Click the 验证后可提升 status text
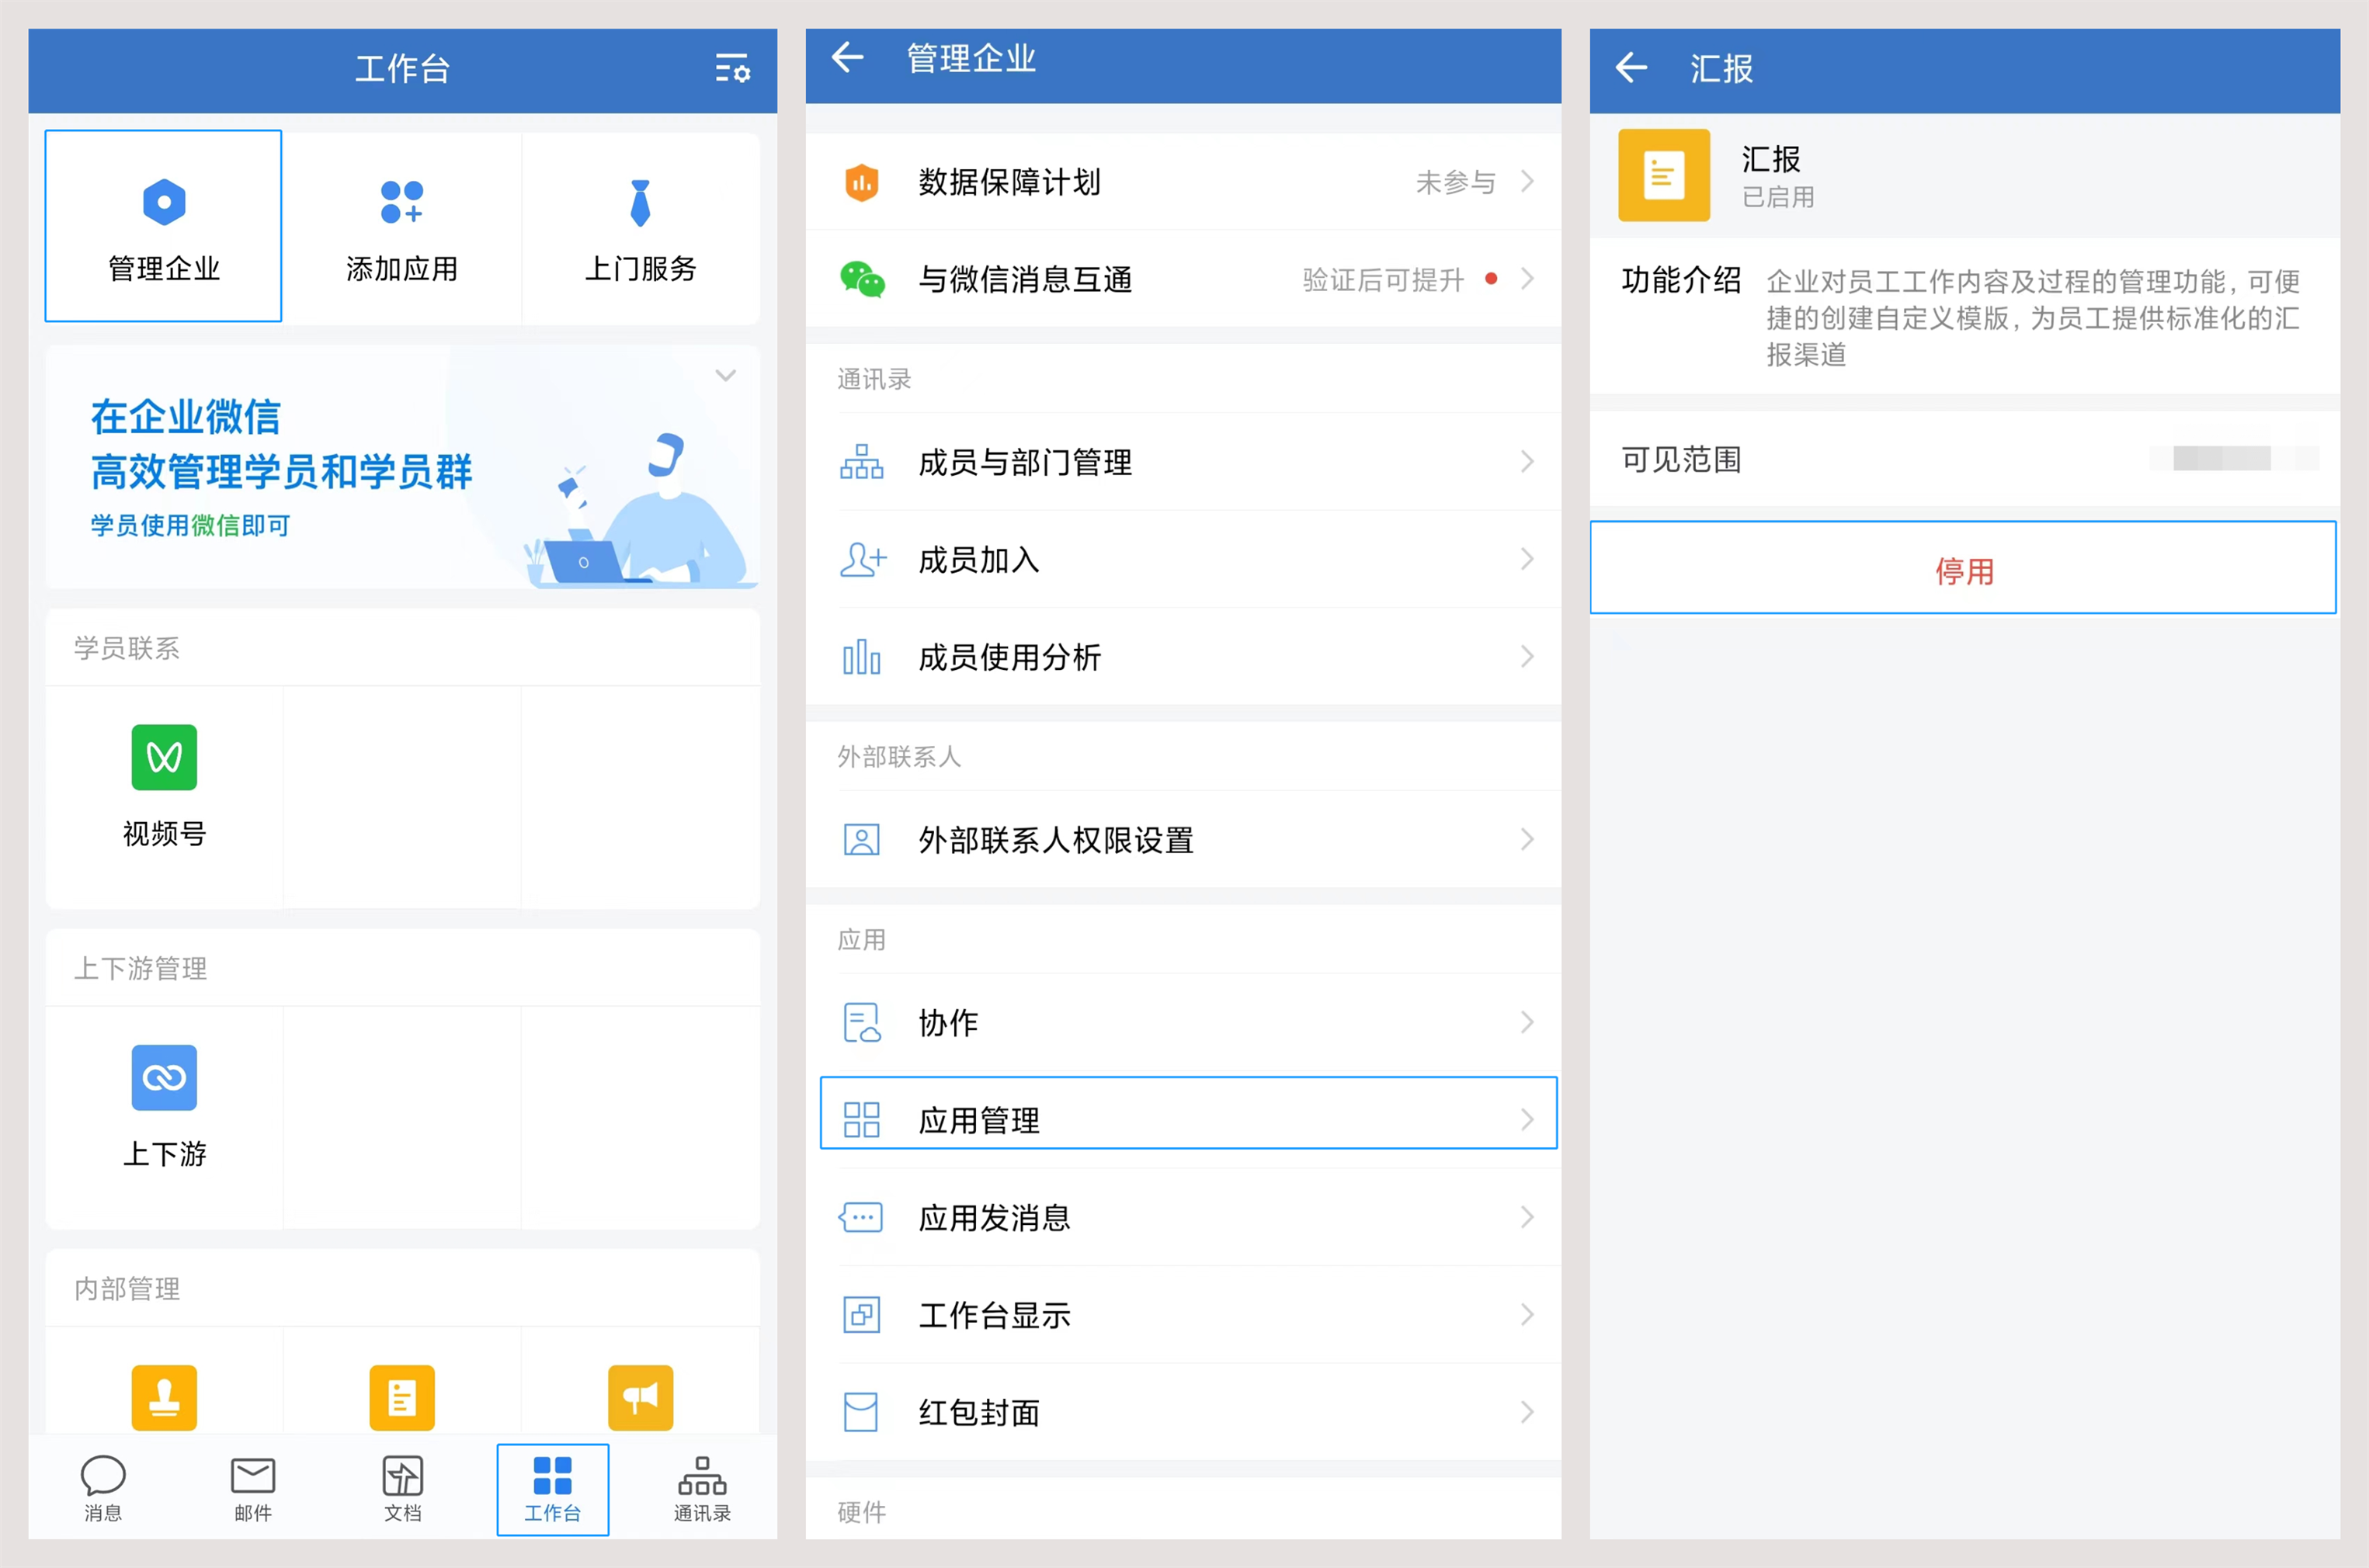This screenshot has width=2369, height=1568. pos(1383,280)
